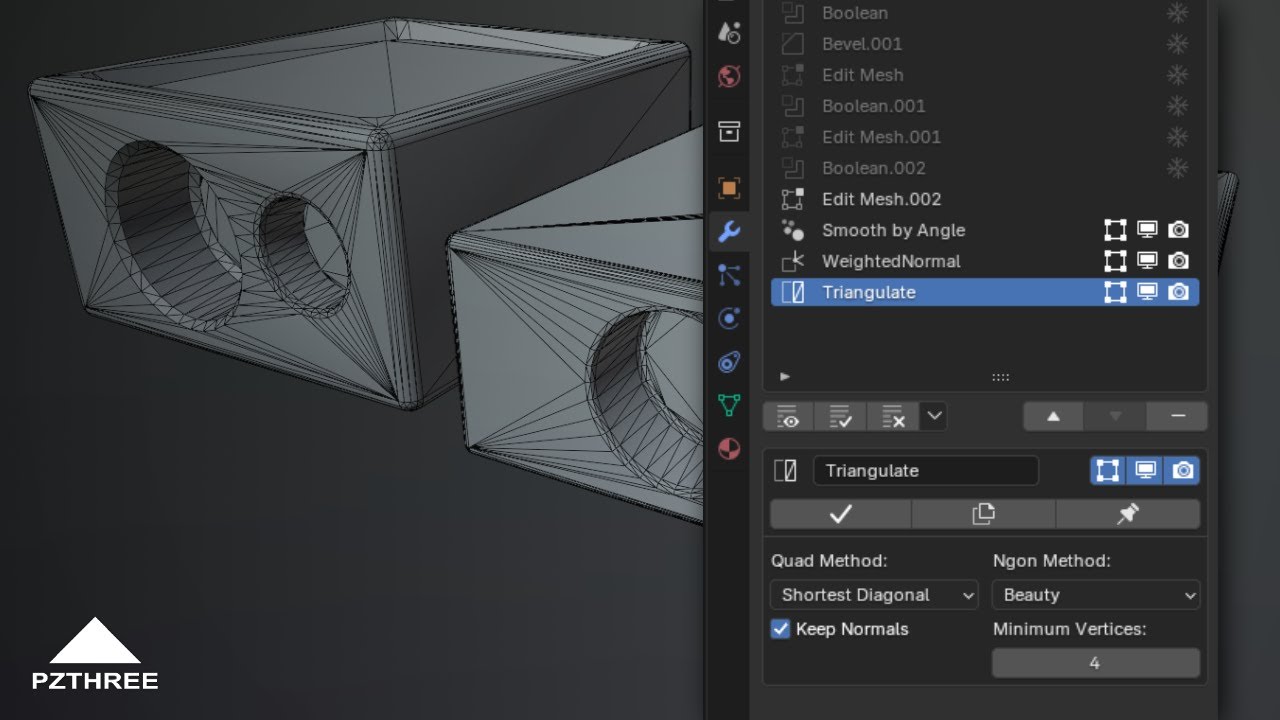Toggle render visibility for WeightedNormal

pos(1179,261)
